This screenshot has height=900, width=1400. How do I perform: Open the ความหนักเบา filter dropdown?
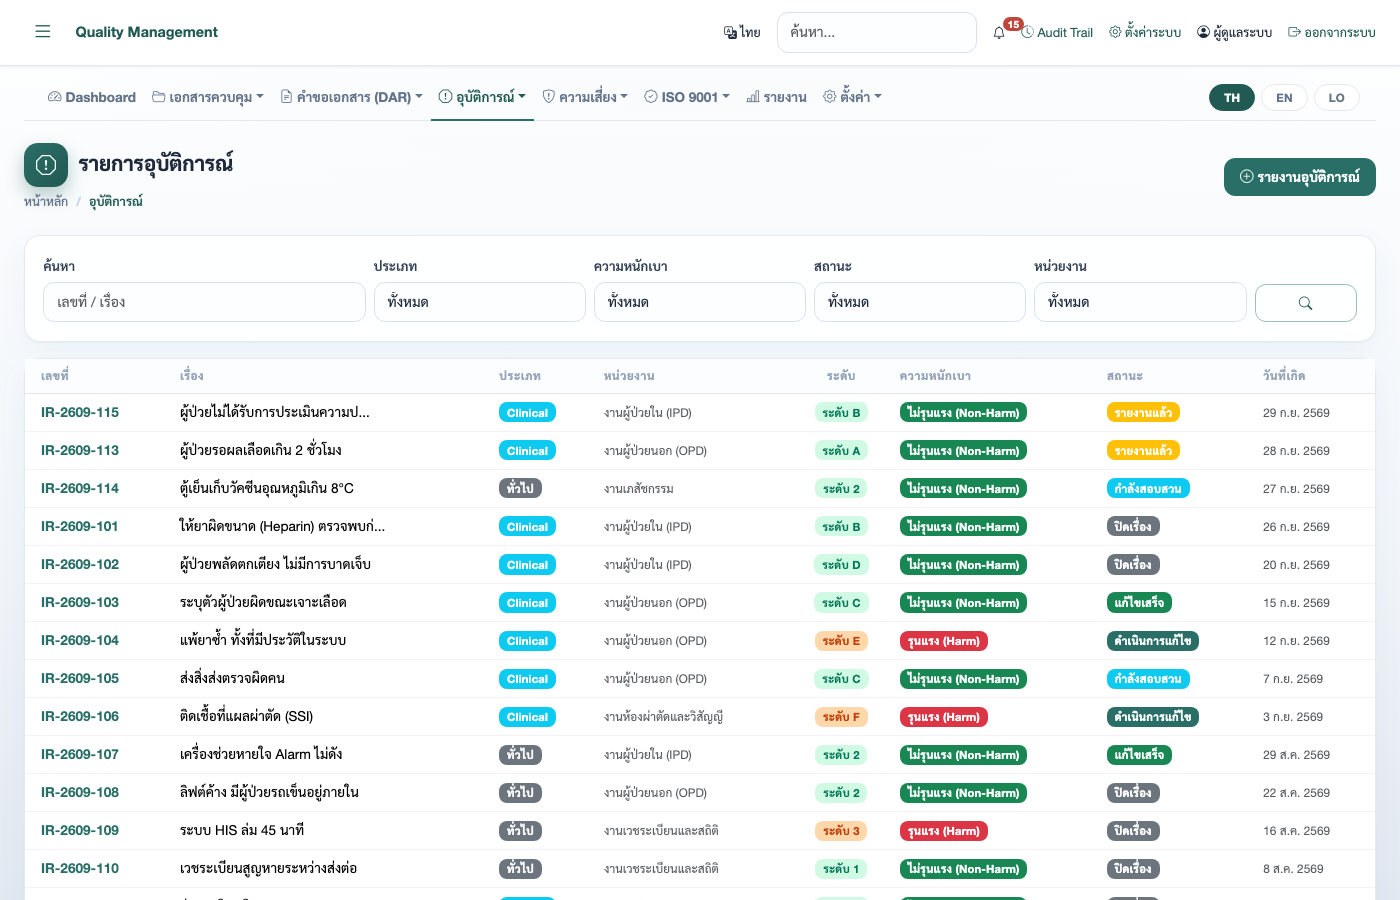(x=700, y=302)
